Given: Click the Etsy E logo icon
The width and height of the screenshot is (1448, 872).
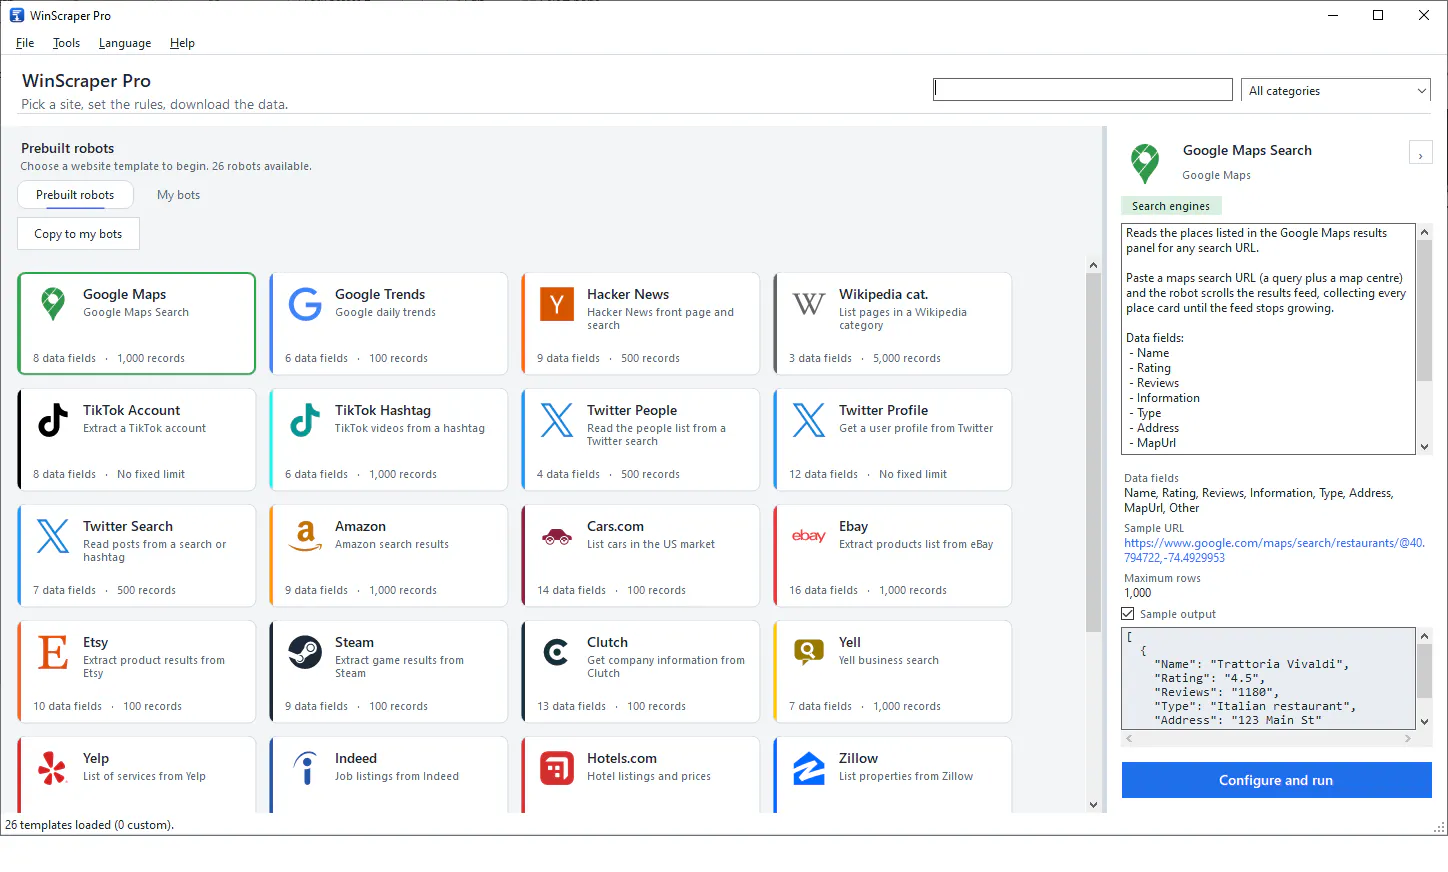Looking at the screenshot, I should 53,652.
